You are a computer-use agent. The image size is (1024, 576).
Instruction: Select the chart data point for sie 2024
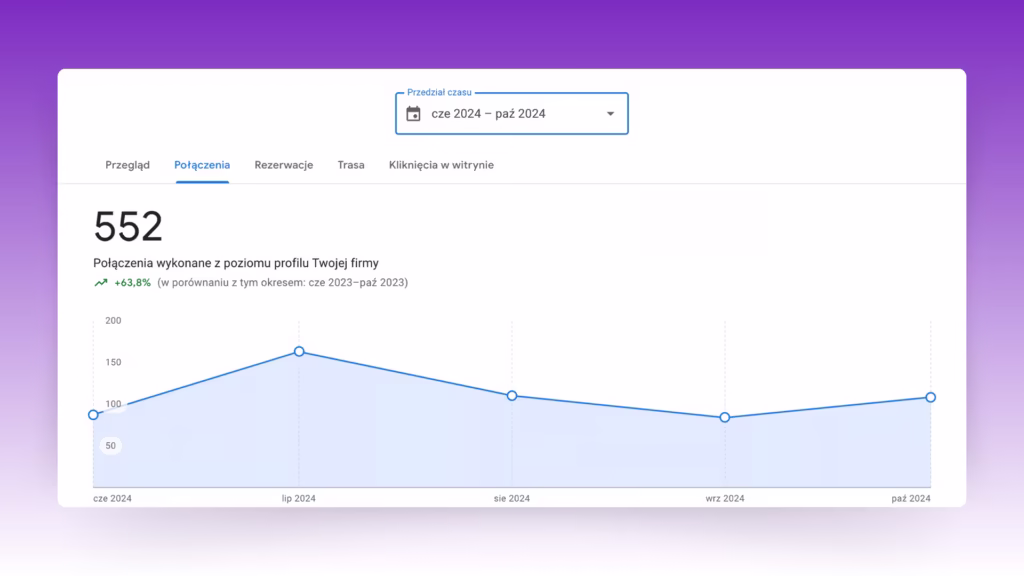click(512, 396)
